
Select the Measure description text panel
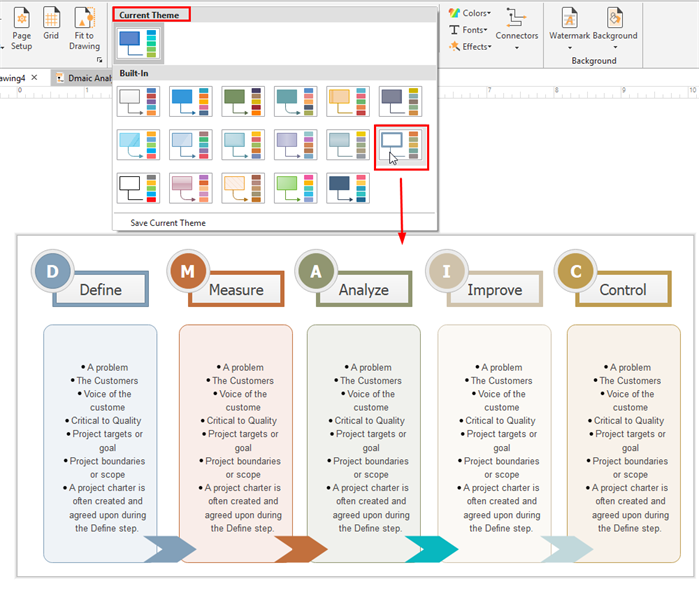point(236,443)
